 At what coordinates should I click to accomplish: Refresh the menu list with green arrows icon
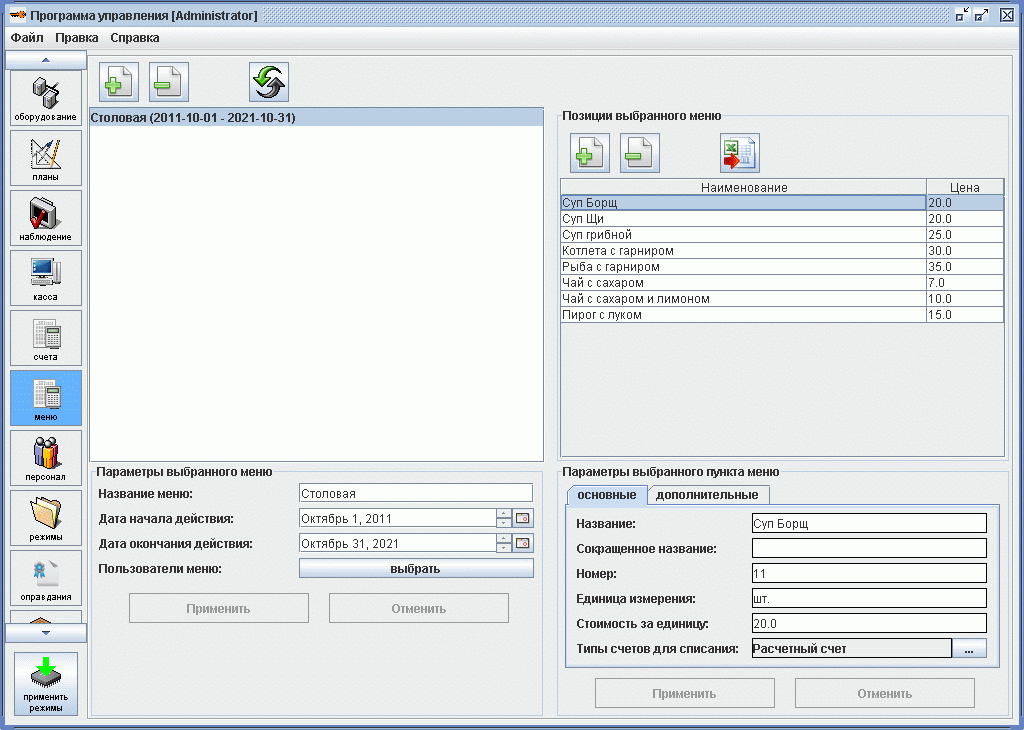269,82
